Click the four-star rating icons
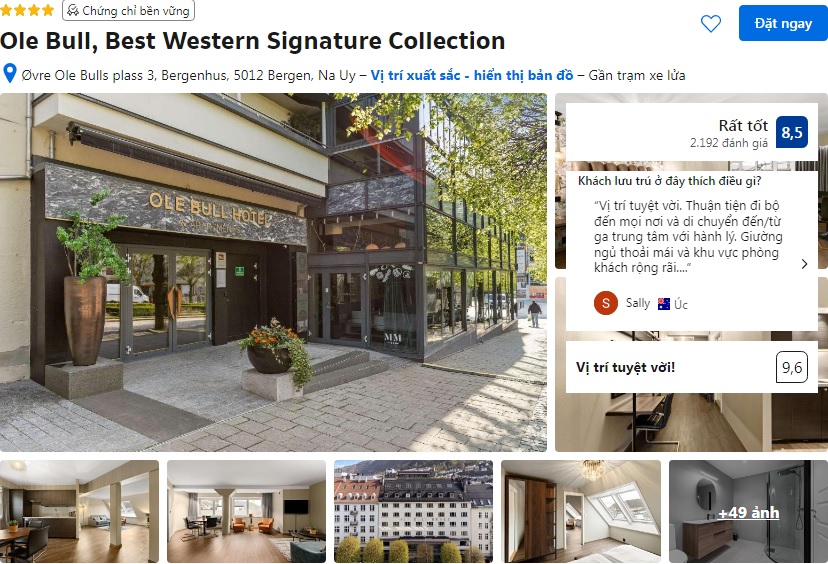 click(27, 10)
